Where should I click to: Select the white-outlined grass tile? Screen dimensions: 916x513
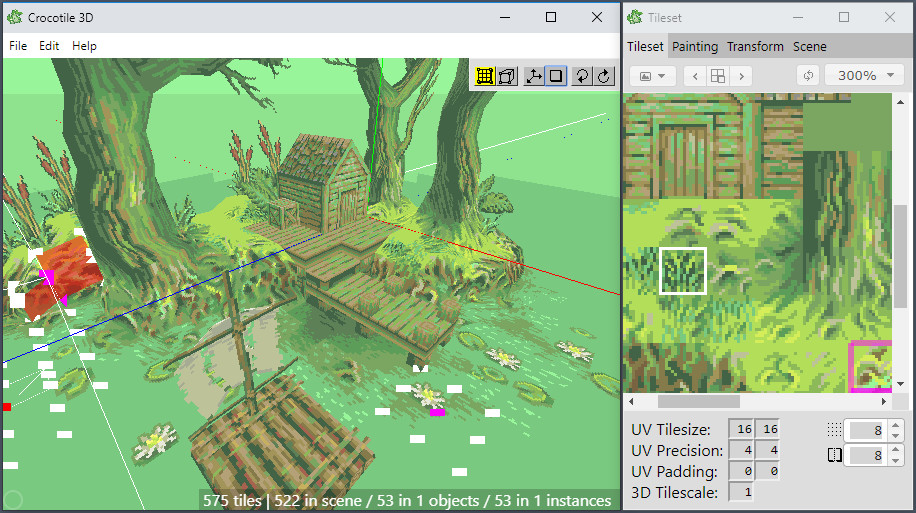coord(683,271)
